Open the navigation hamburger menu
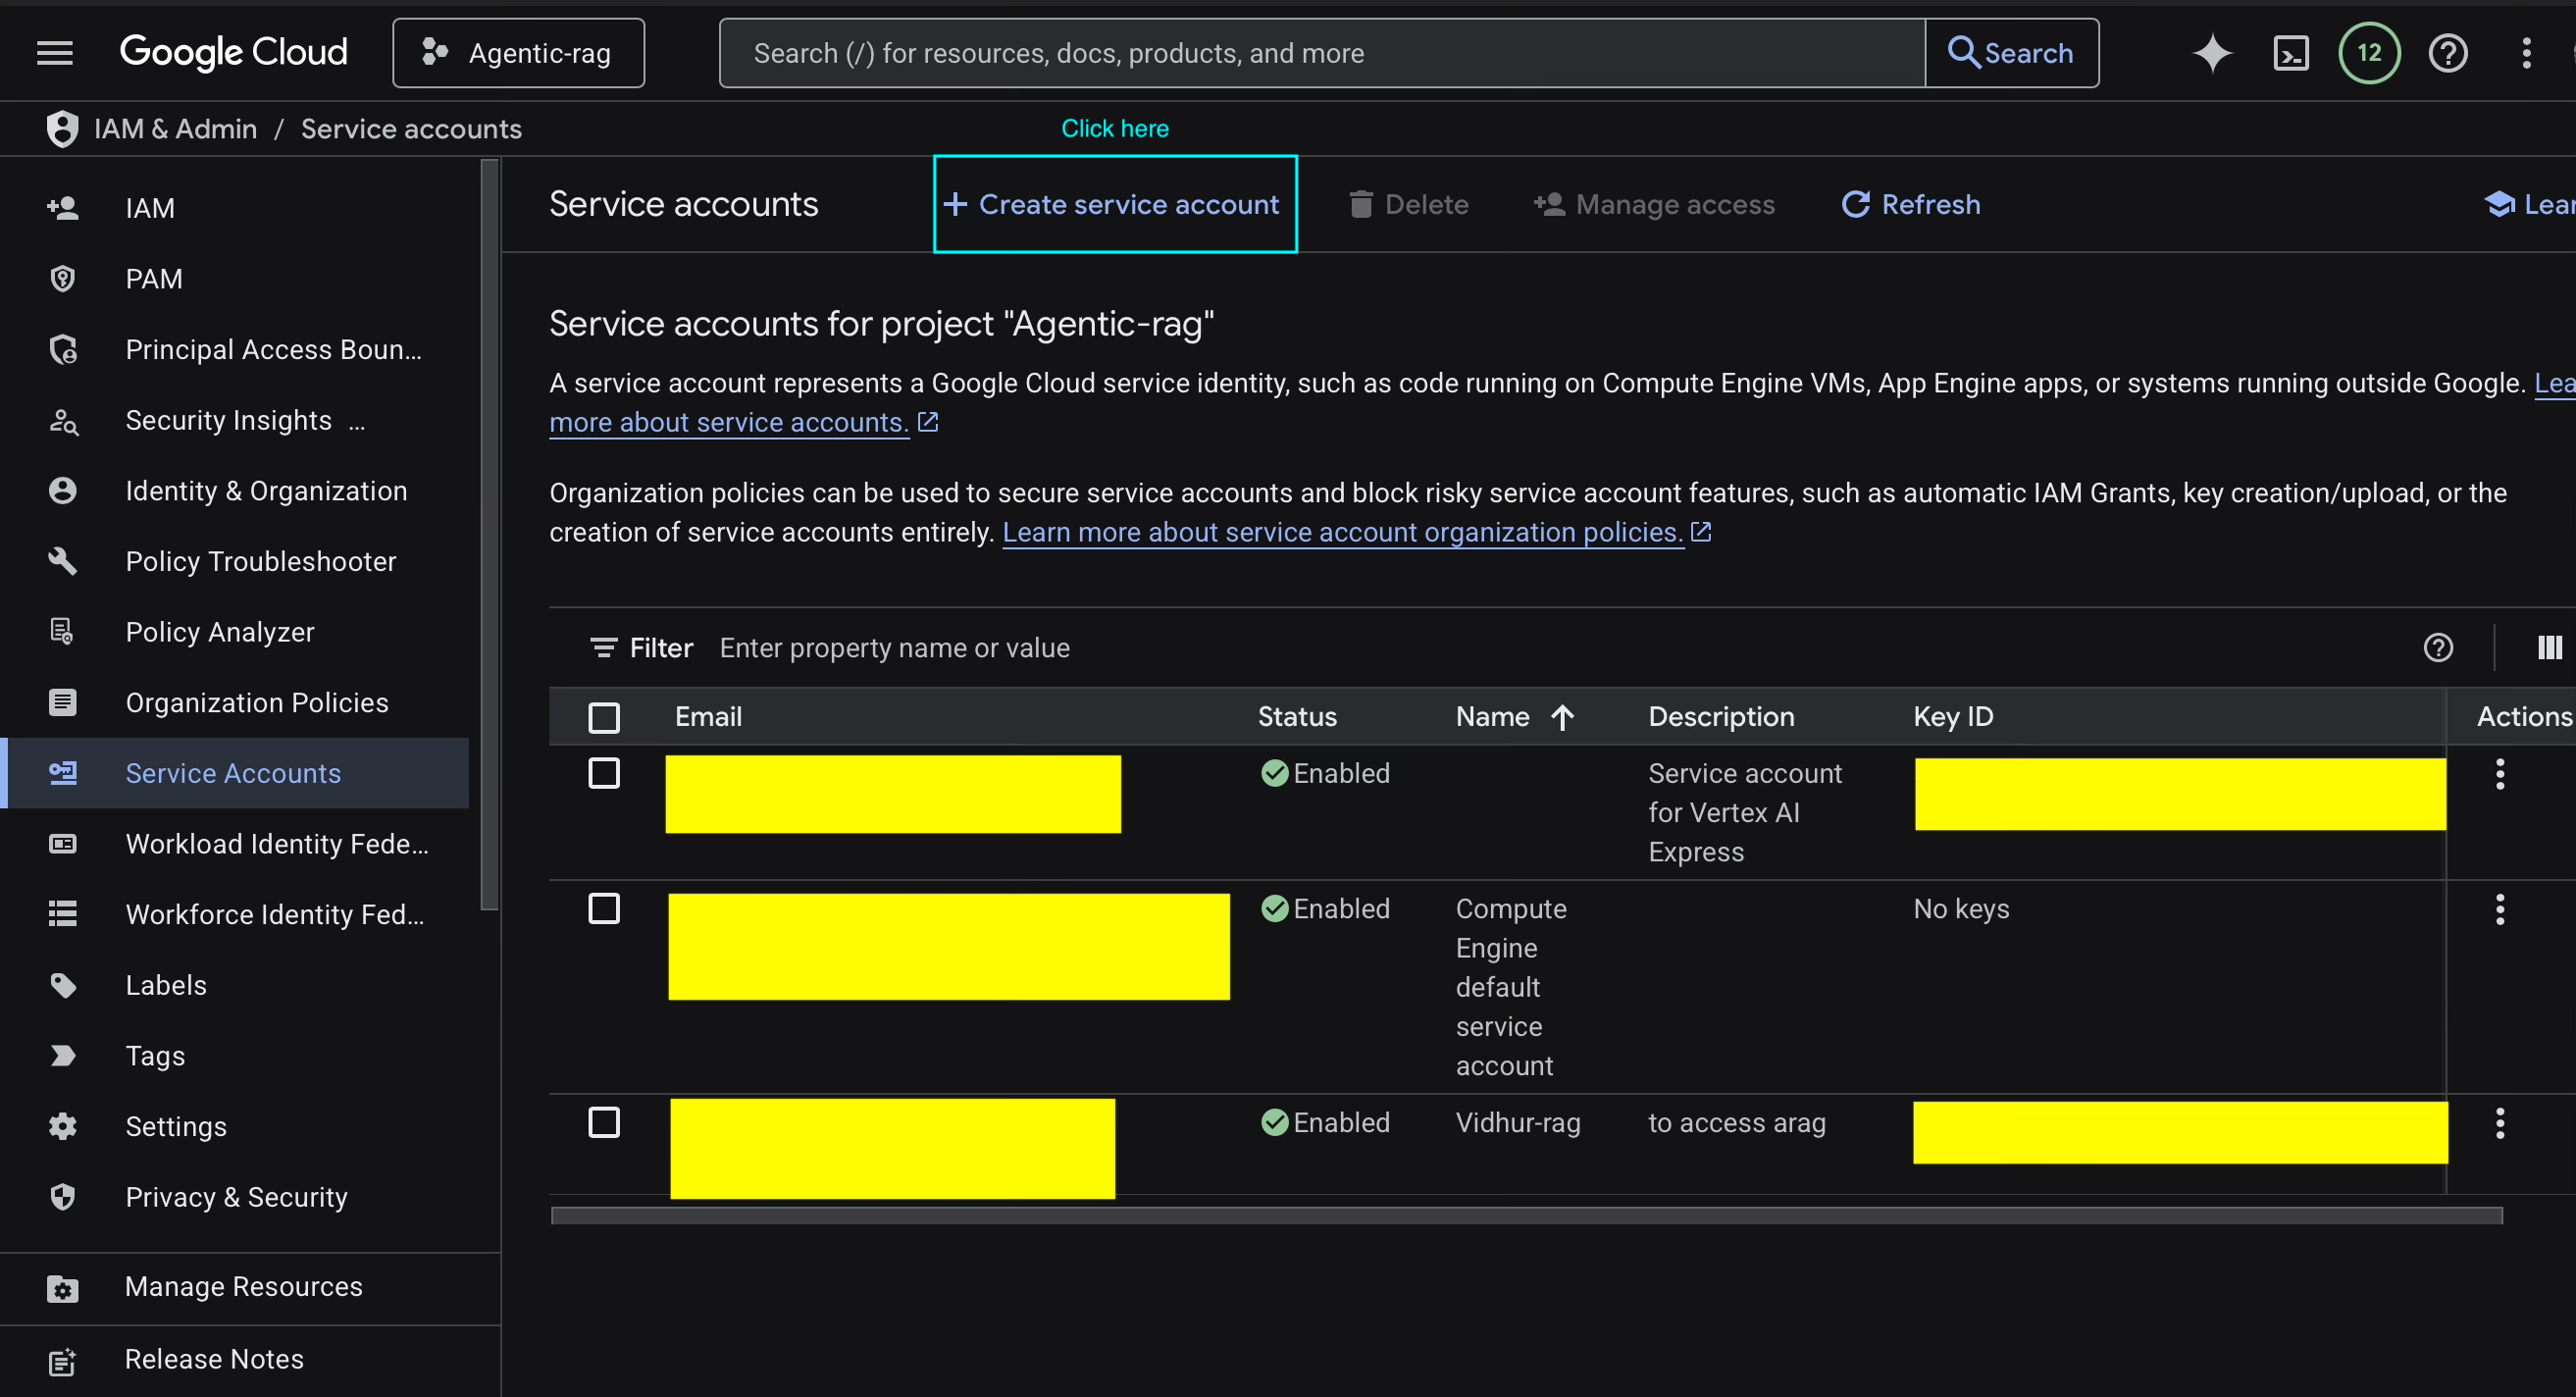Image resolution: width=2576 pixels, height=1397 pixels. tap(55, 52)
